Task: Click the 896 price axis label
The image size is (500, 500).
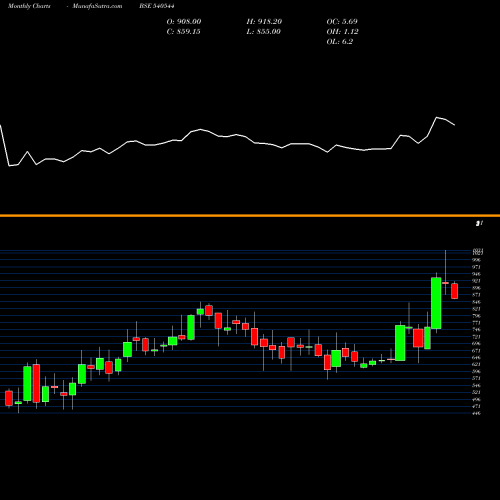Action: [477, 288]
